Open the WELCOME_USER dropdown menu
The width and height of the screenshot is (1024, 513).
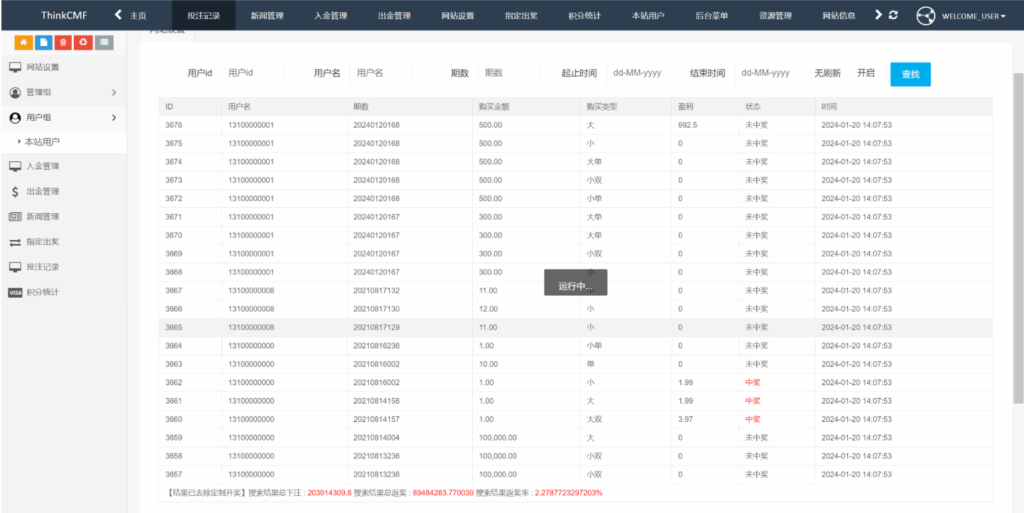973,16
